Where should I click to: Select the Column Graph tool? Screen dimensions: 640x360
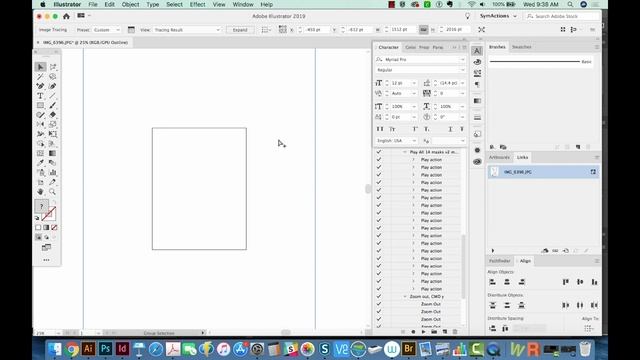tap(53, 172)
